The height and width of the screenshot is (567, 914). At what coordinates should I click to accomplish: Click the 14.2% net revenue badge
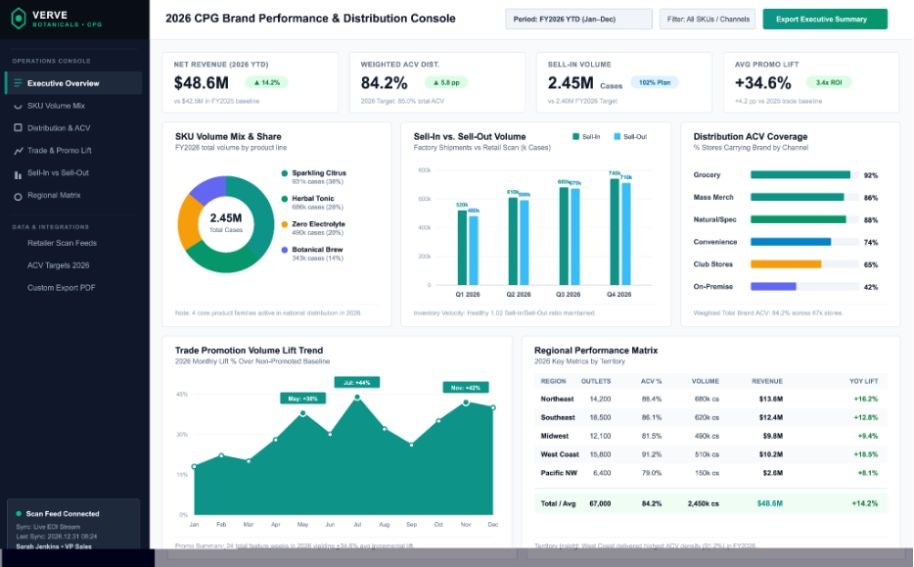point(266,83)
